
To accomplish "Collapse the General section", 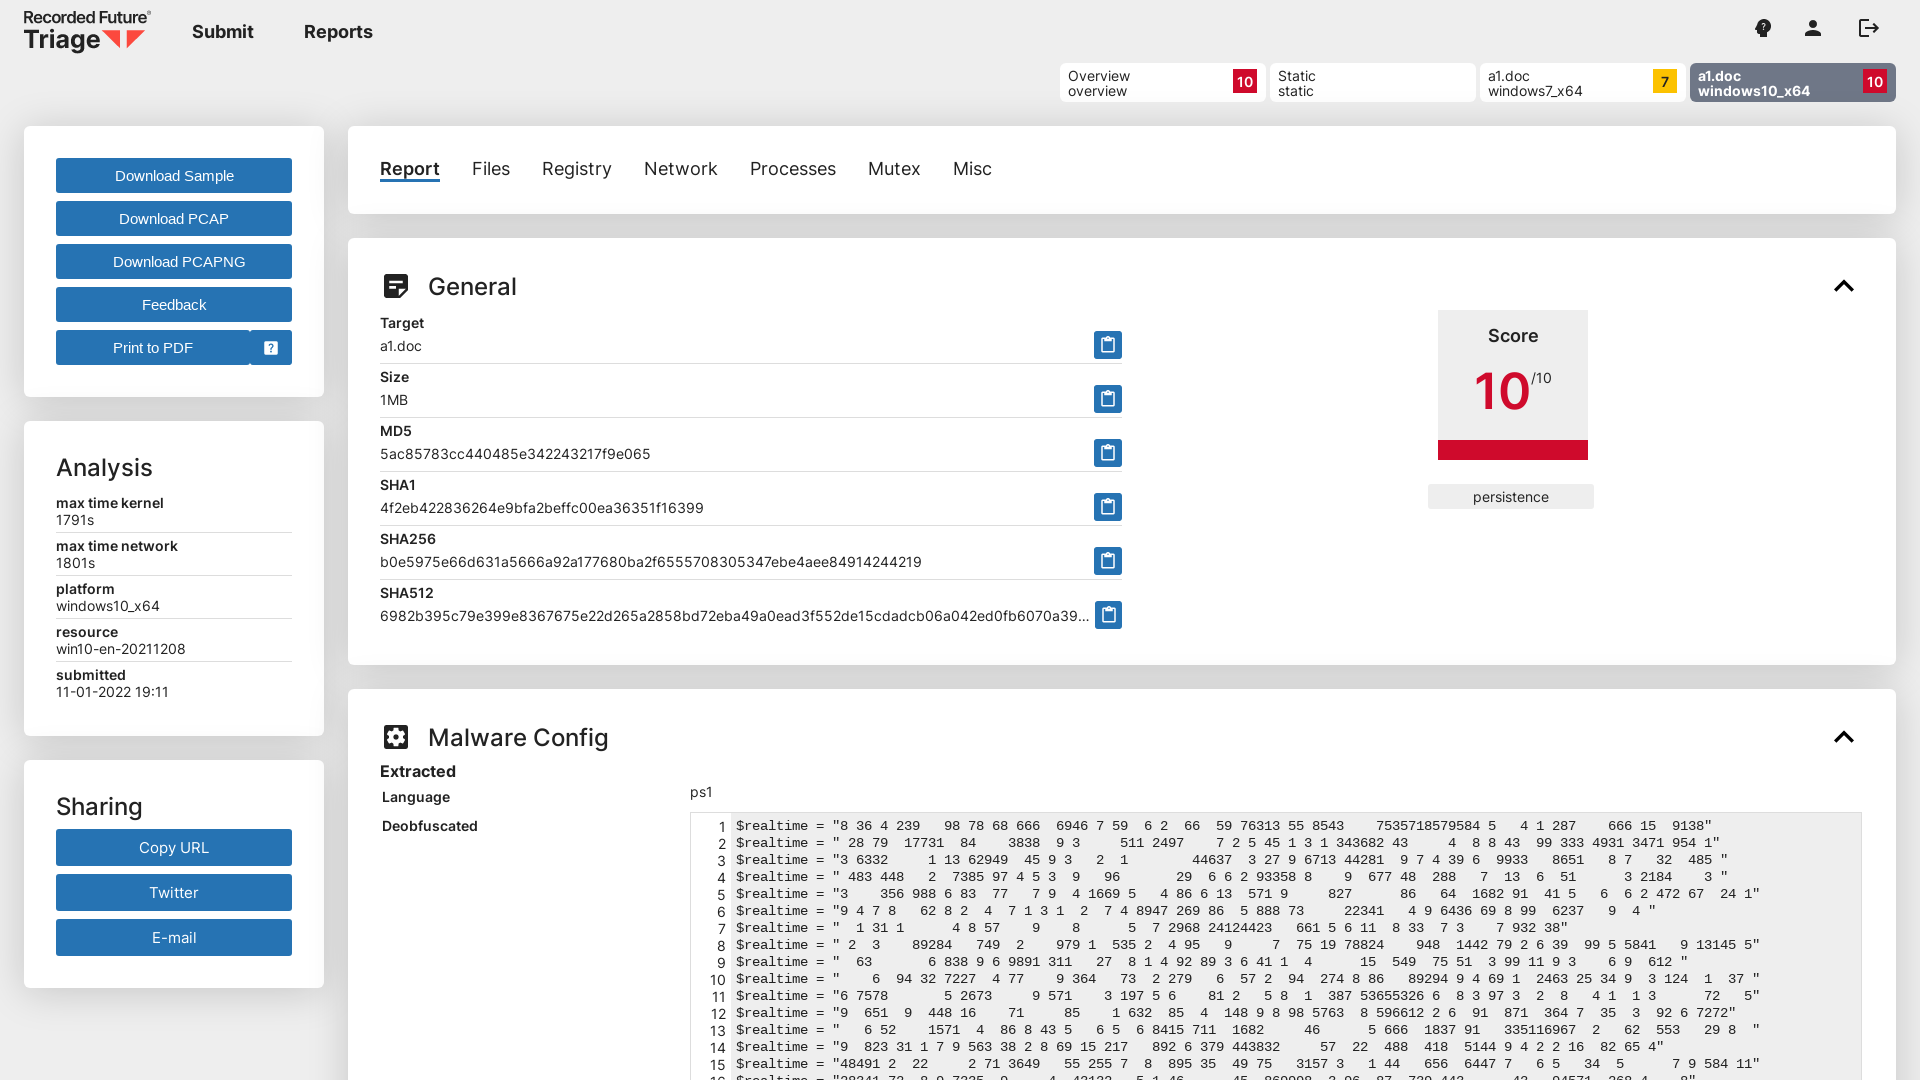I will [x=1844, y=286].
